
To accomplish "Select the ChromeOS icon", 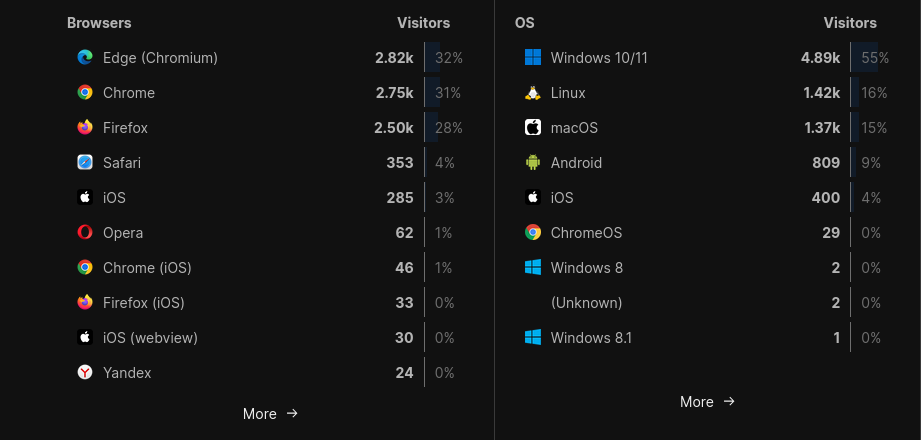I will click(x=533, y=233).
